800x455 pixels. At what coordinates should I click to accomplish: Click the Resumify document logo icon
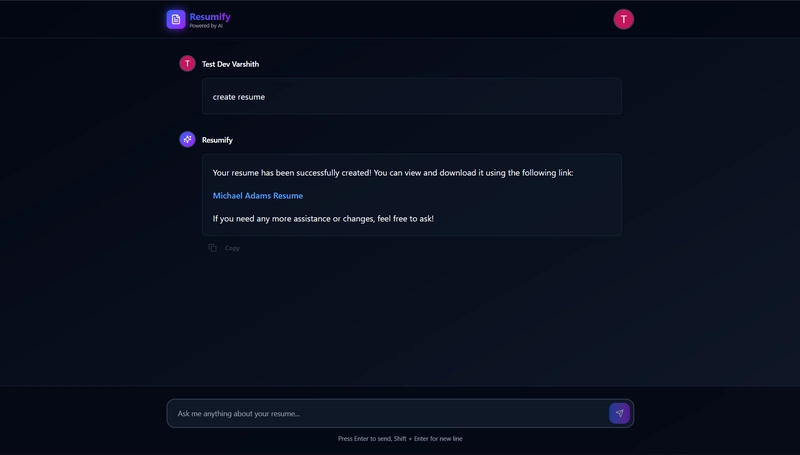(x=176, y=19)
